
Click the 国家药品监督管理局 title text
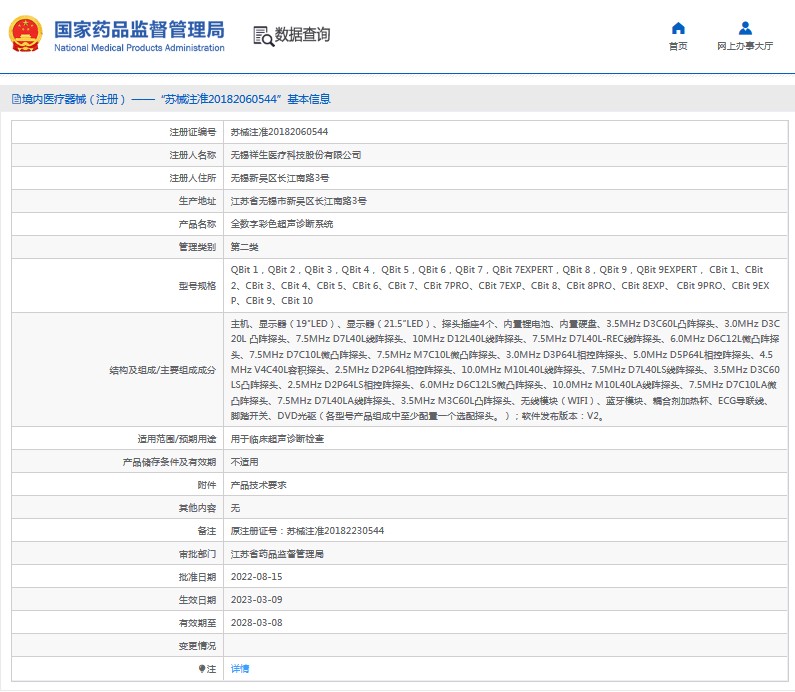[139, 29]
